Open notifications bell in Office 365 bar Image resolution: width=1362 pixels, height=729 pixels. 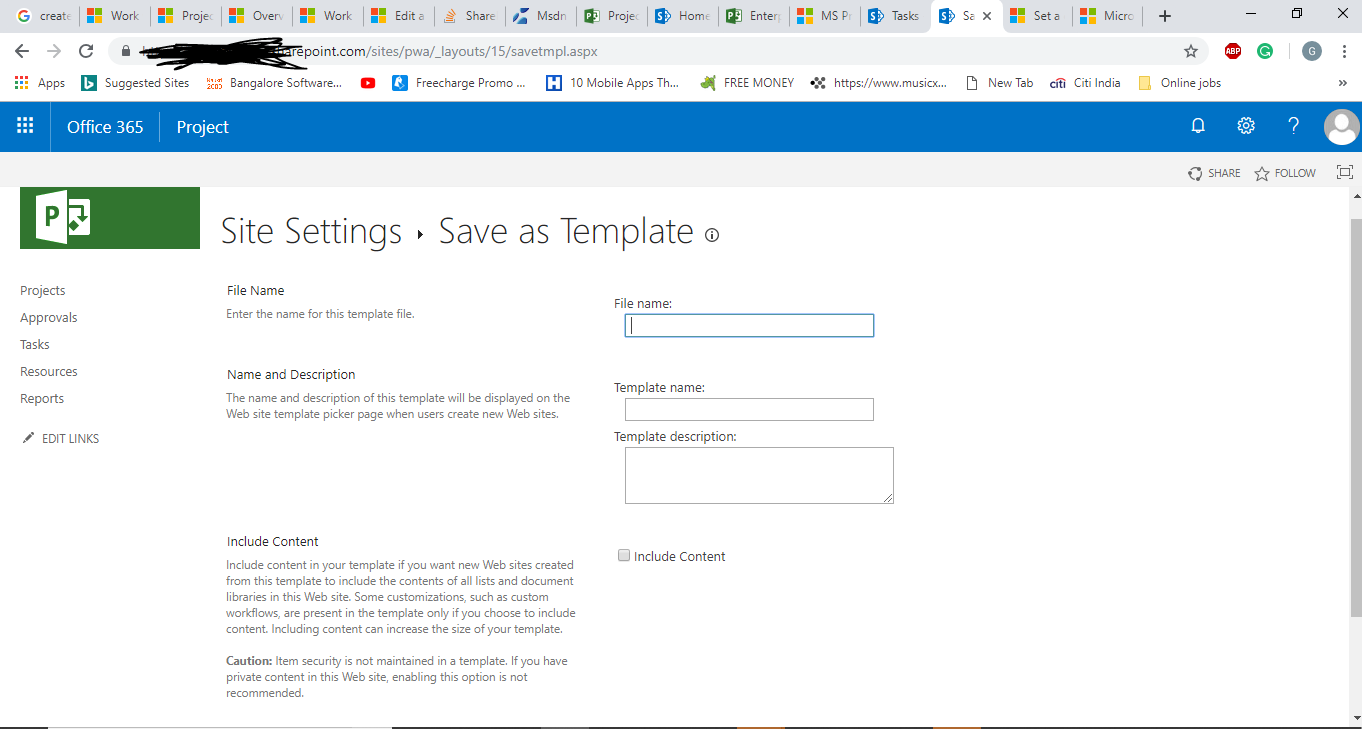[1197, 126]
